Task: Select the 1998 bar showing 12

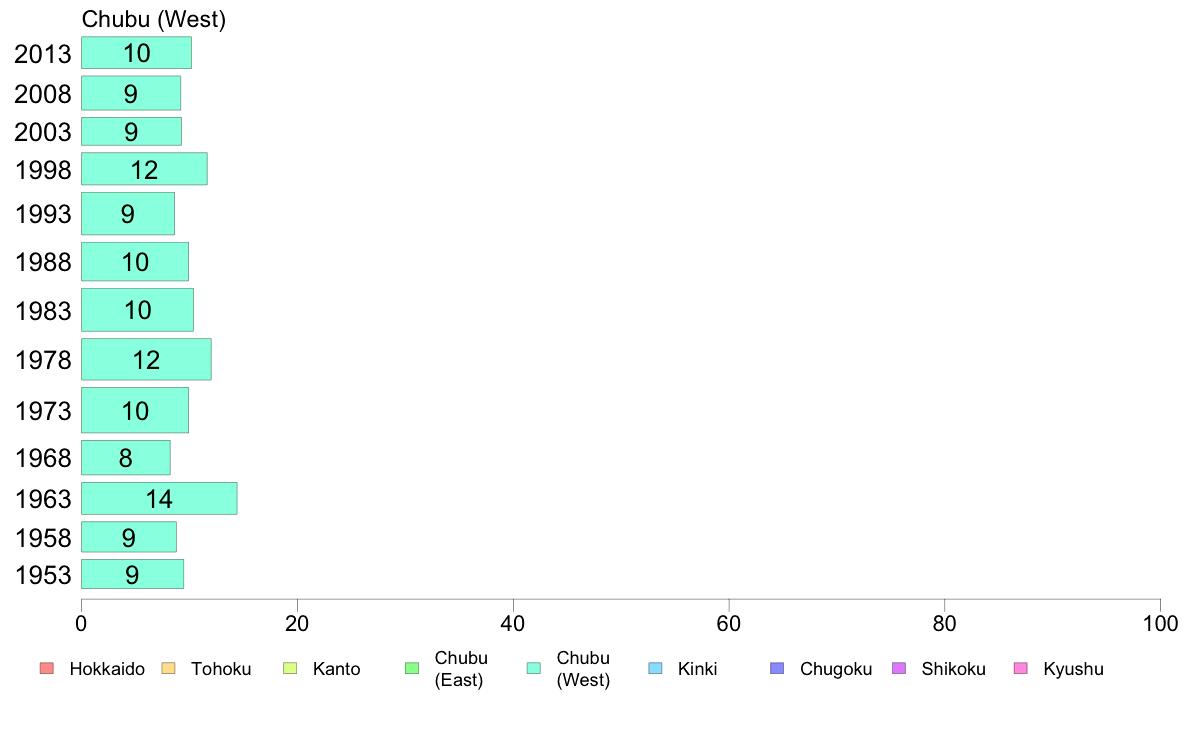Action: pos(144,169)
